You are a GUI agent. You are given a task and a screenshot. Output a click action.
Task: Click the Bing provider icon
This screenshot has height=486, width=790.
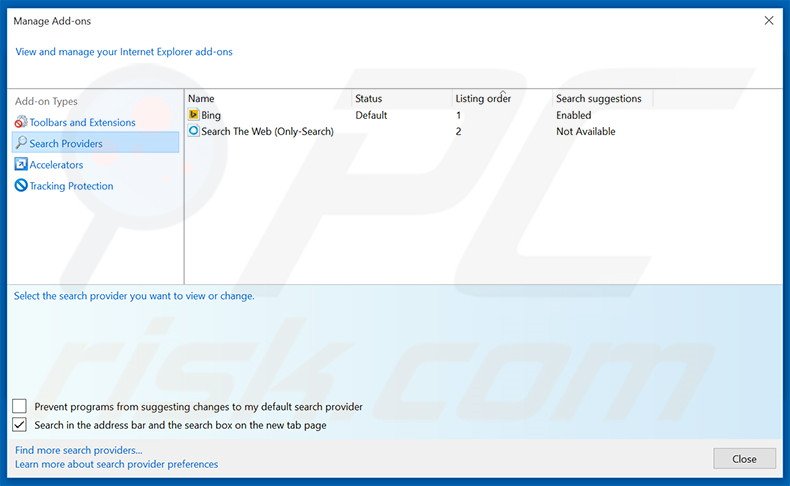[x=194, y=115]
